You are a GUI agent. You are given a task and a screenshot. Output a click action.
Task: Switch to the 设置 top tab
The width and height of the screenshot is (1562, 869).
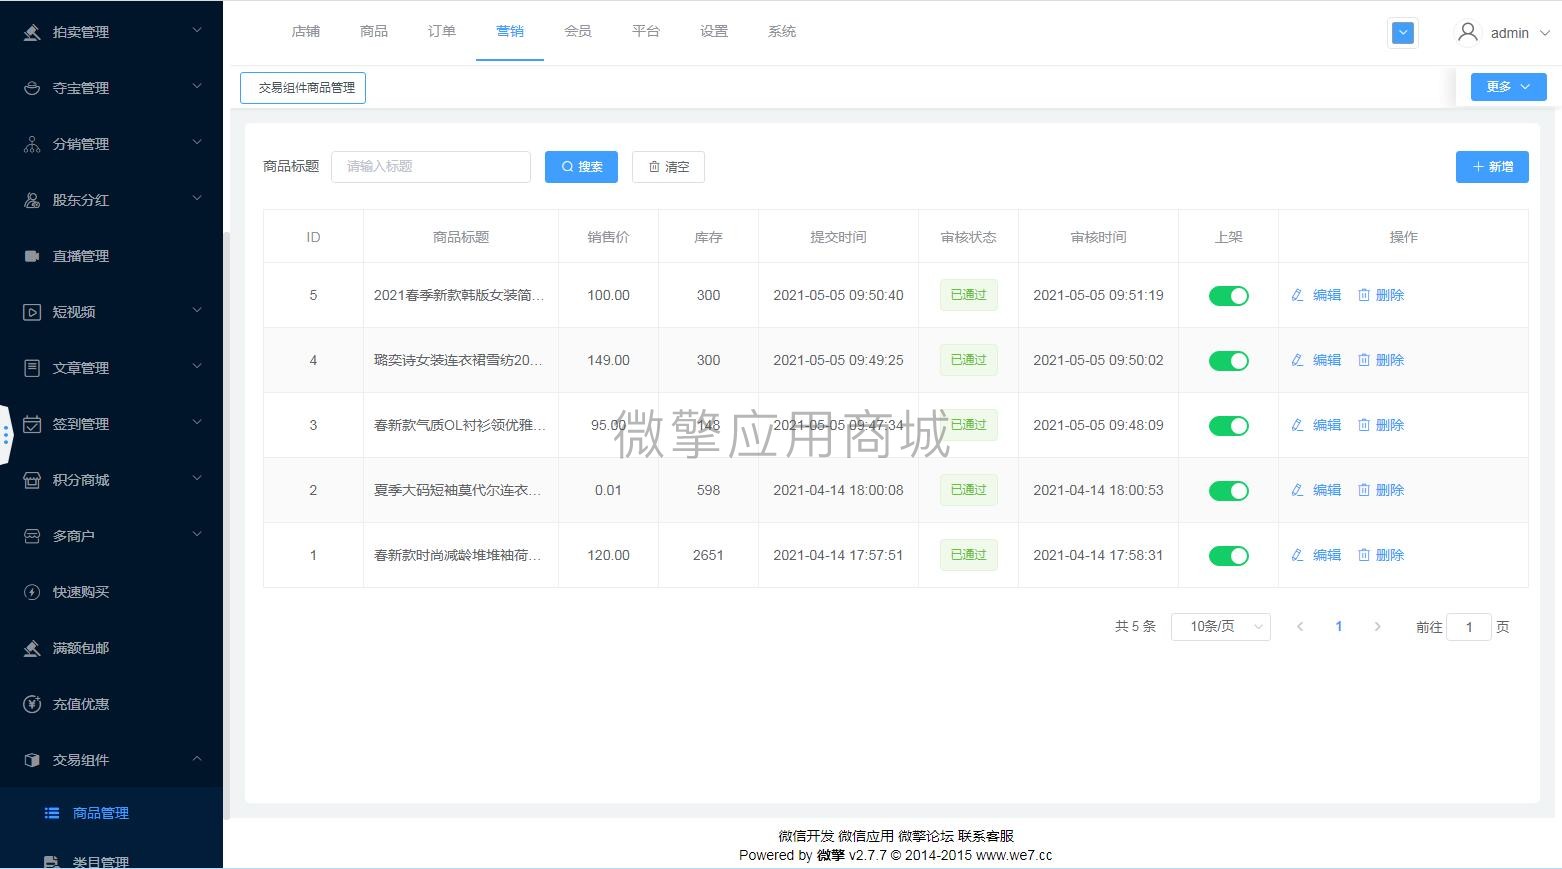[x=714, y=31]
